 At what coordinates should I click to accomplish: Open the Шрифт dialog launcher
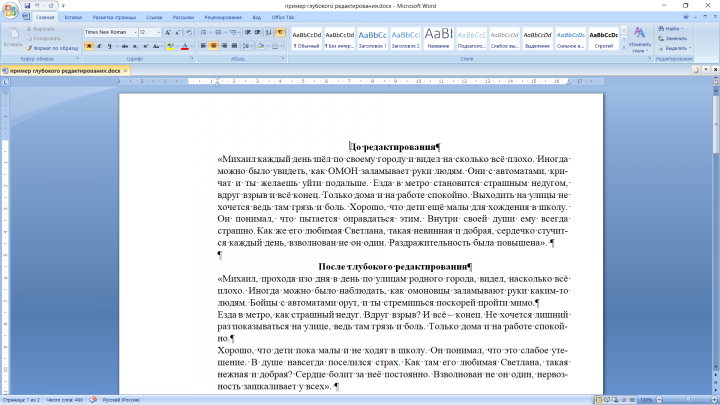click(191, 59)
